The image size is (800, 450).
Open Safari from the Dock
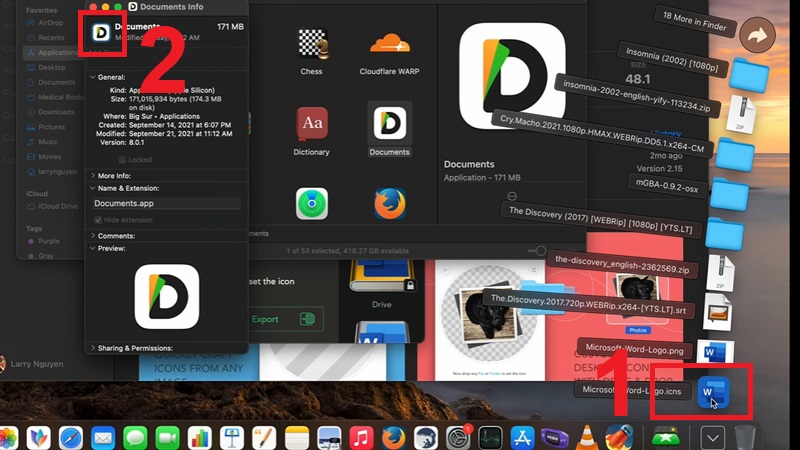[70, 438]
